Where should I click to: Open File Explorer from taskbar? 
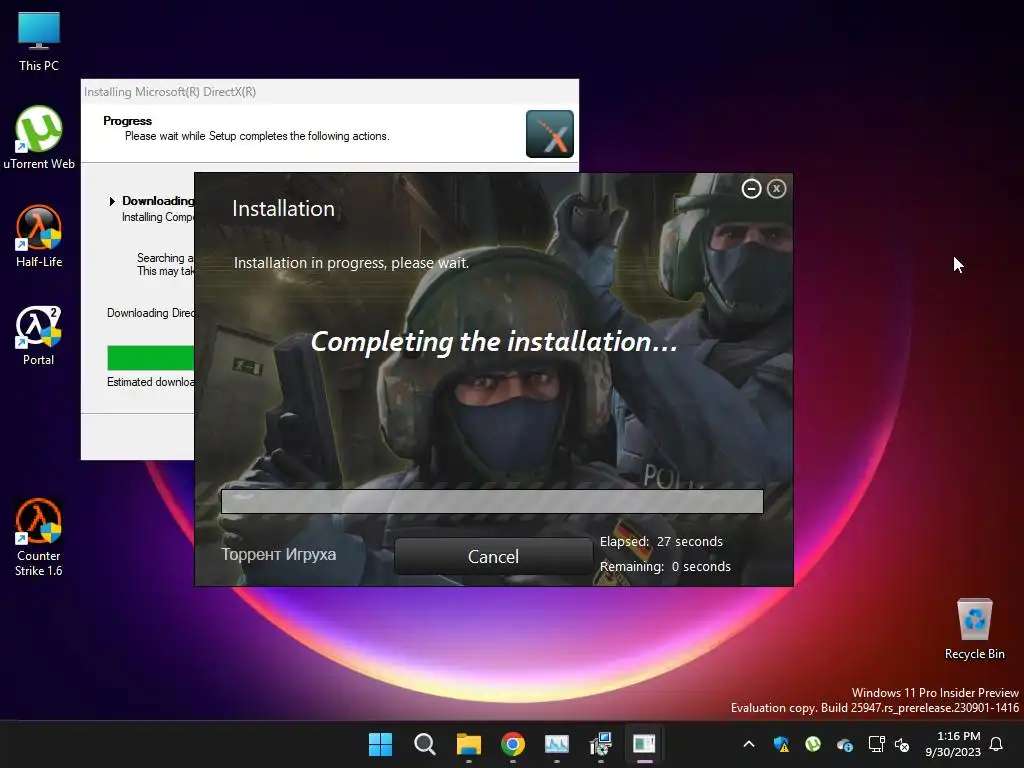point(469,744)
